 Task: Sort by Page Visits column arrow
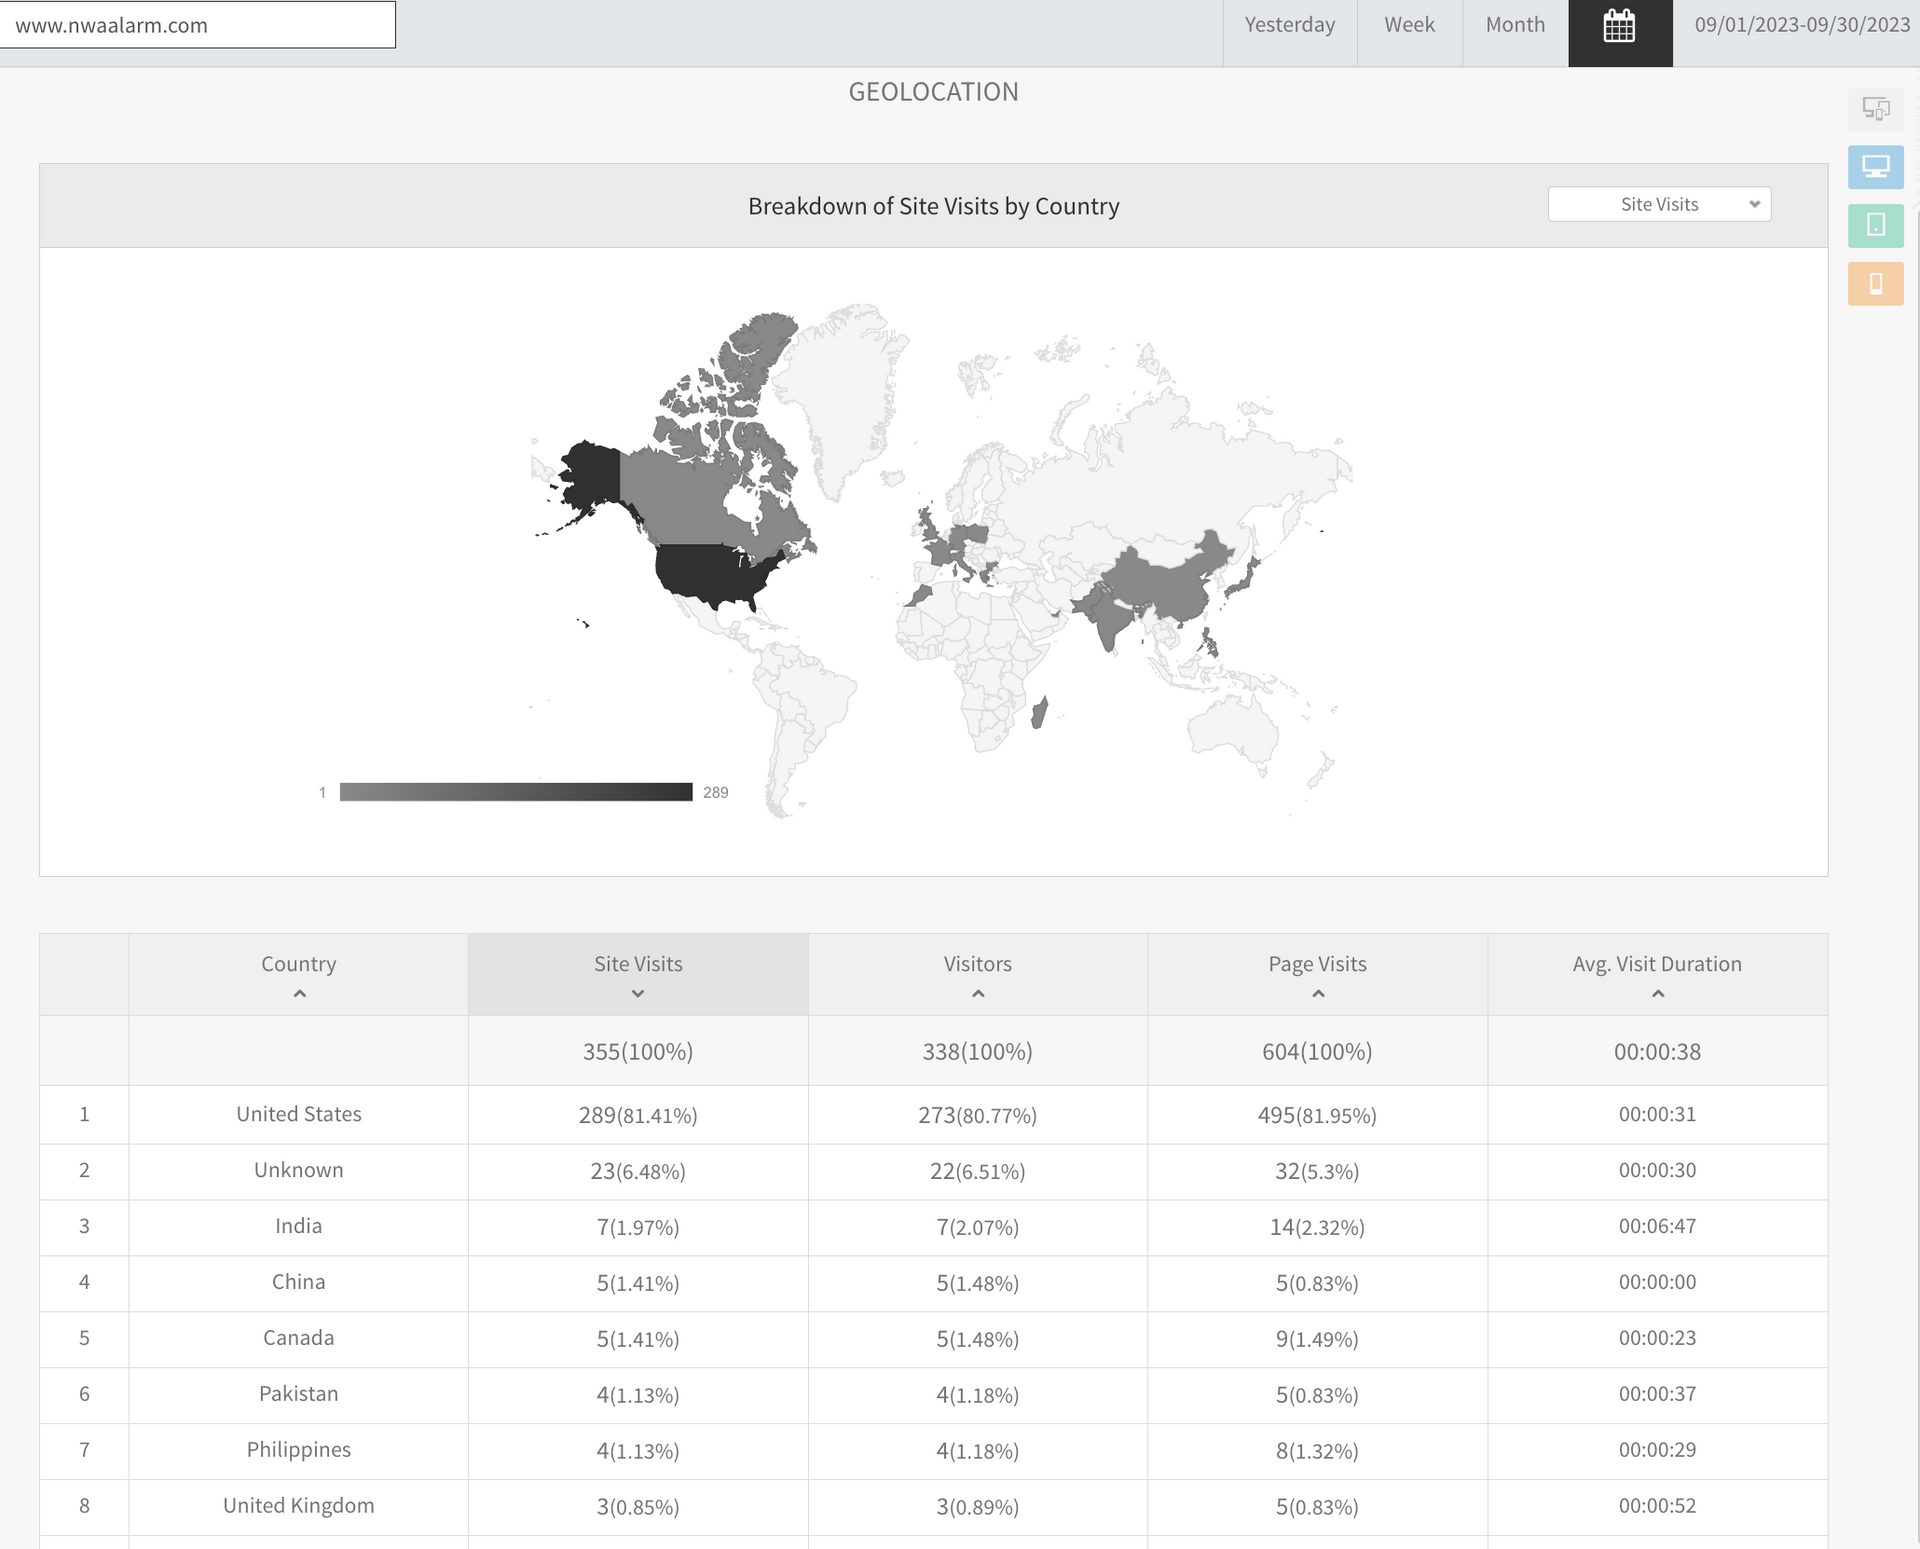point(1317,994)
